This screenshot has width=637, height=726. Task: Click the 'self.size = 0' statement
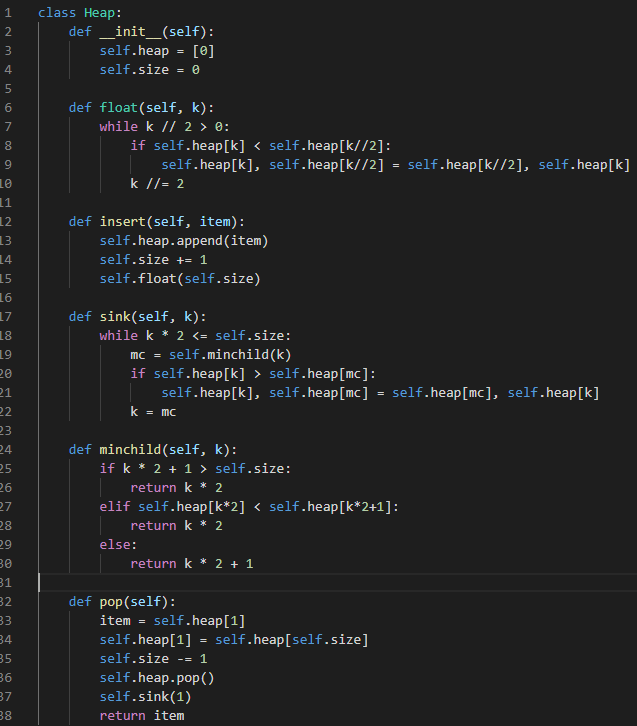click(x=150, y=70)
